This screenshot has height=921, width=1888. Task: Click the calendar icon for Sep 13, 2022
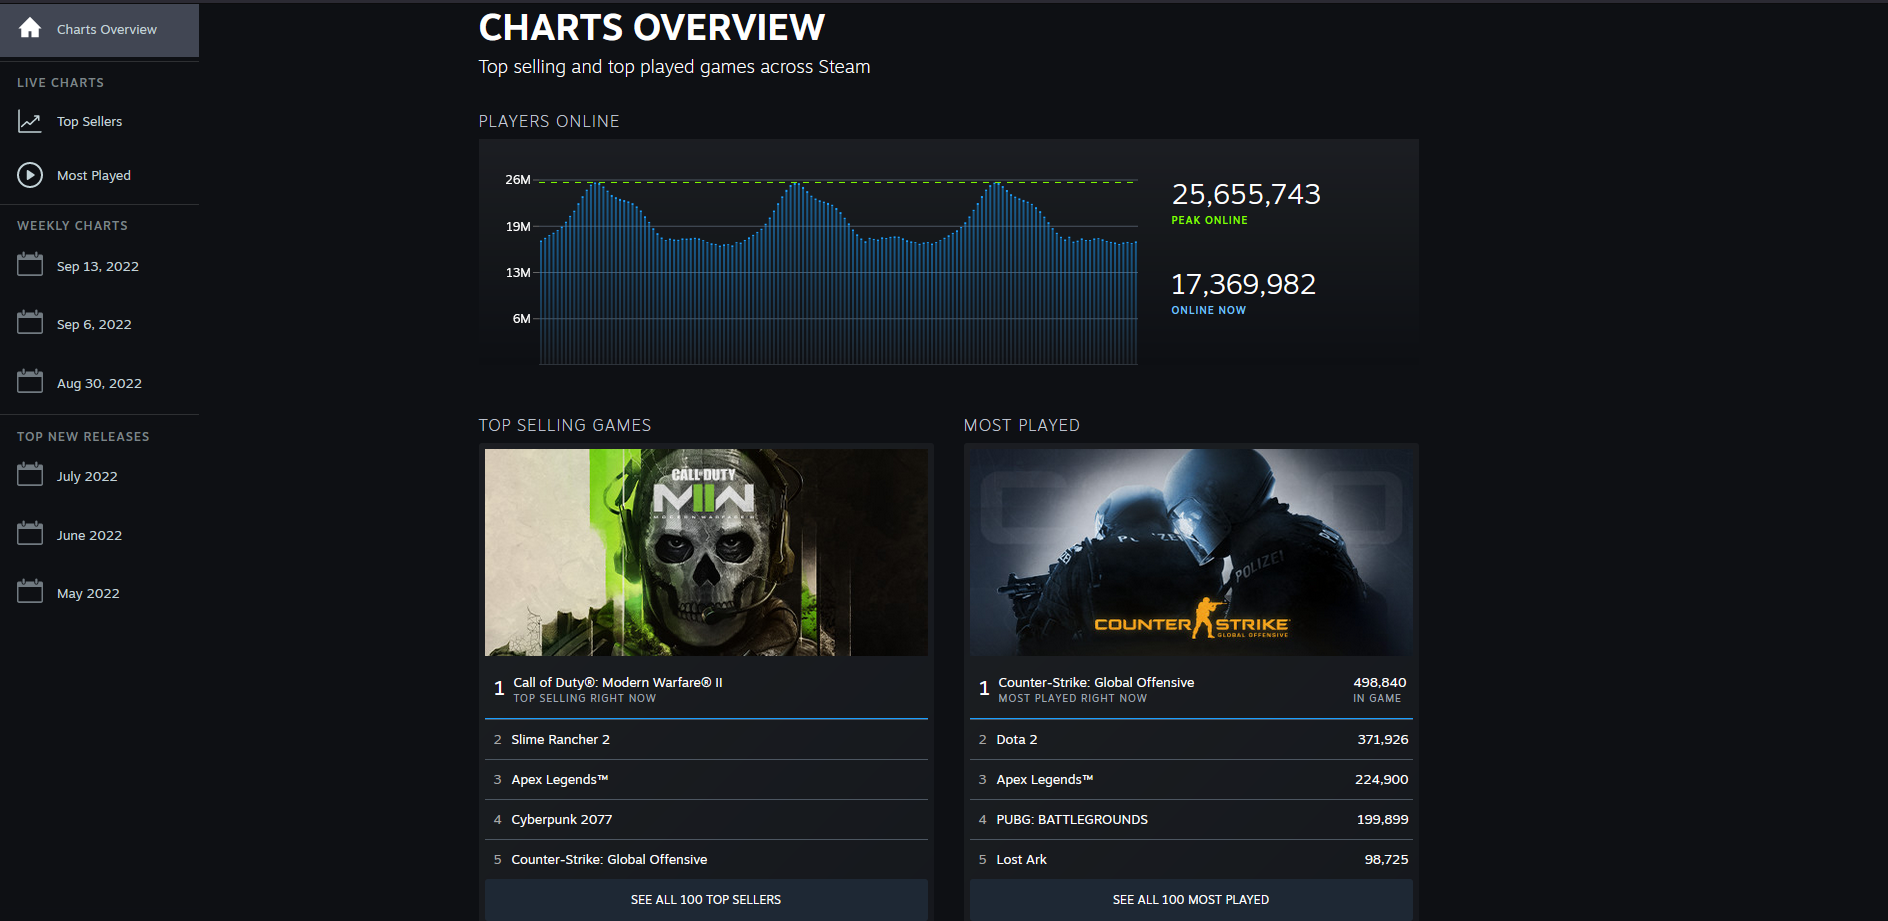pyautogui.click(x=30, y=265)
